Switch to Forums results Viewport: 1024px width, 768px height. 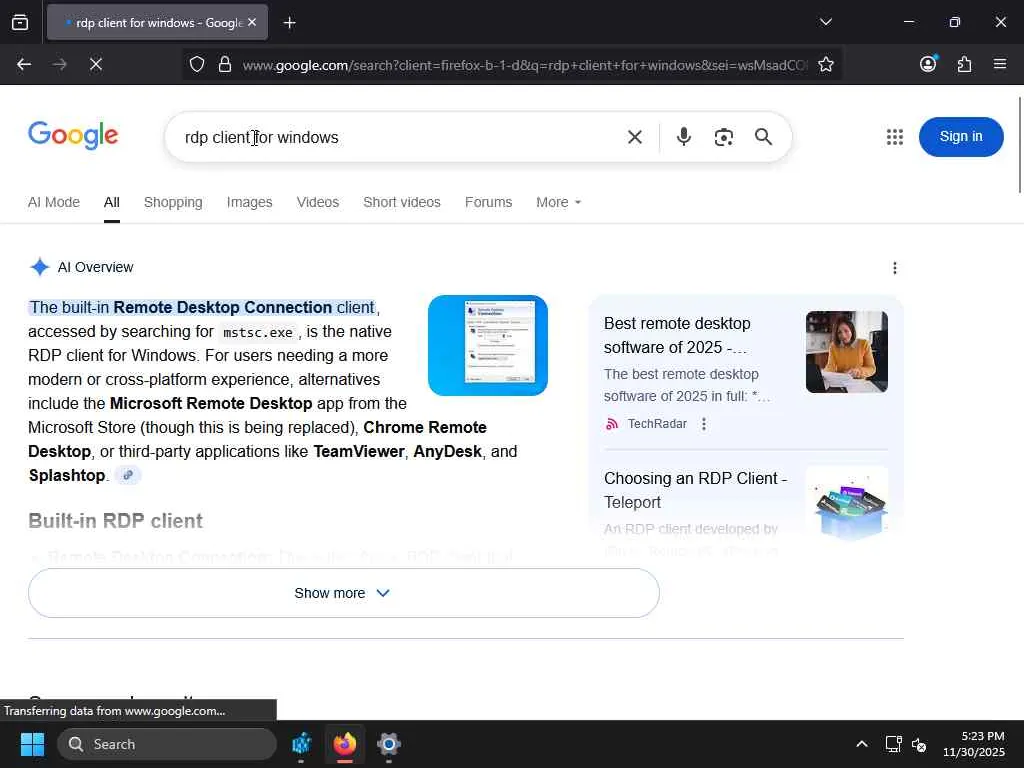pyautogui.click(x=488, y=202)
